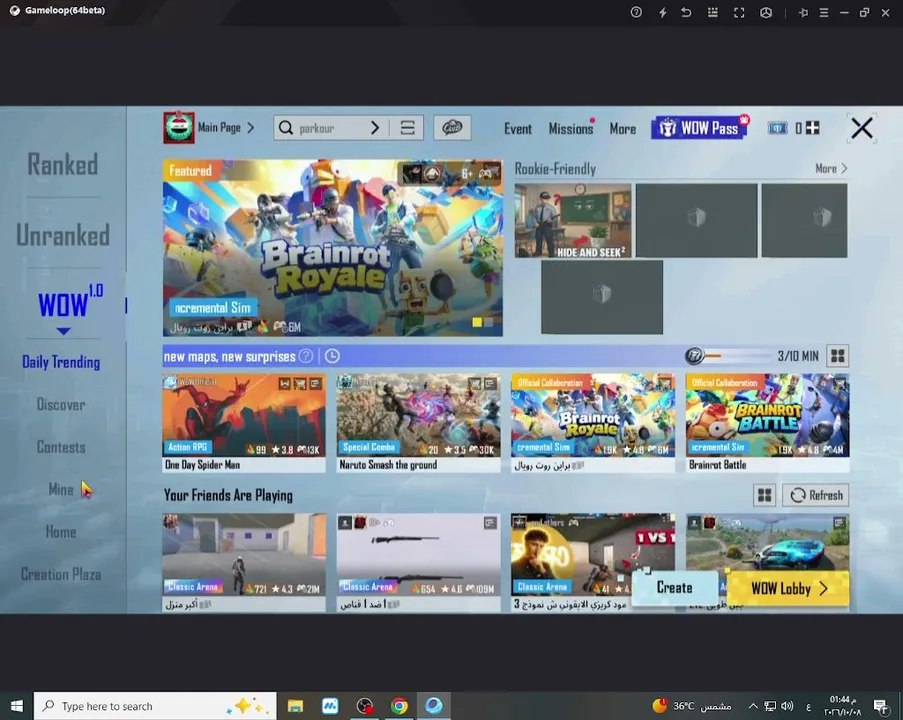The image size is (903, 720).
Task: Show hidden system tray icons
Action: point(753,706)
